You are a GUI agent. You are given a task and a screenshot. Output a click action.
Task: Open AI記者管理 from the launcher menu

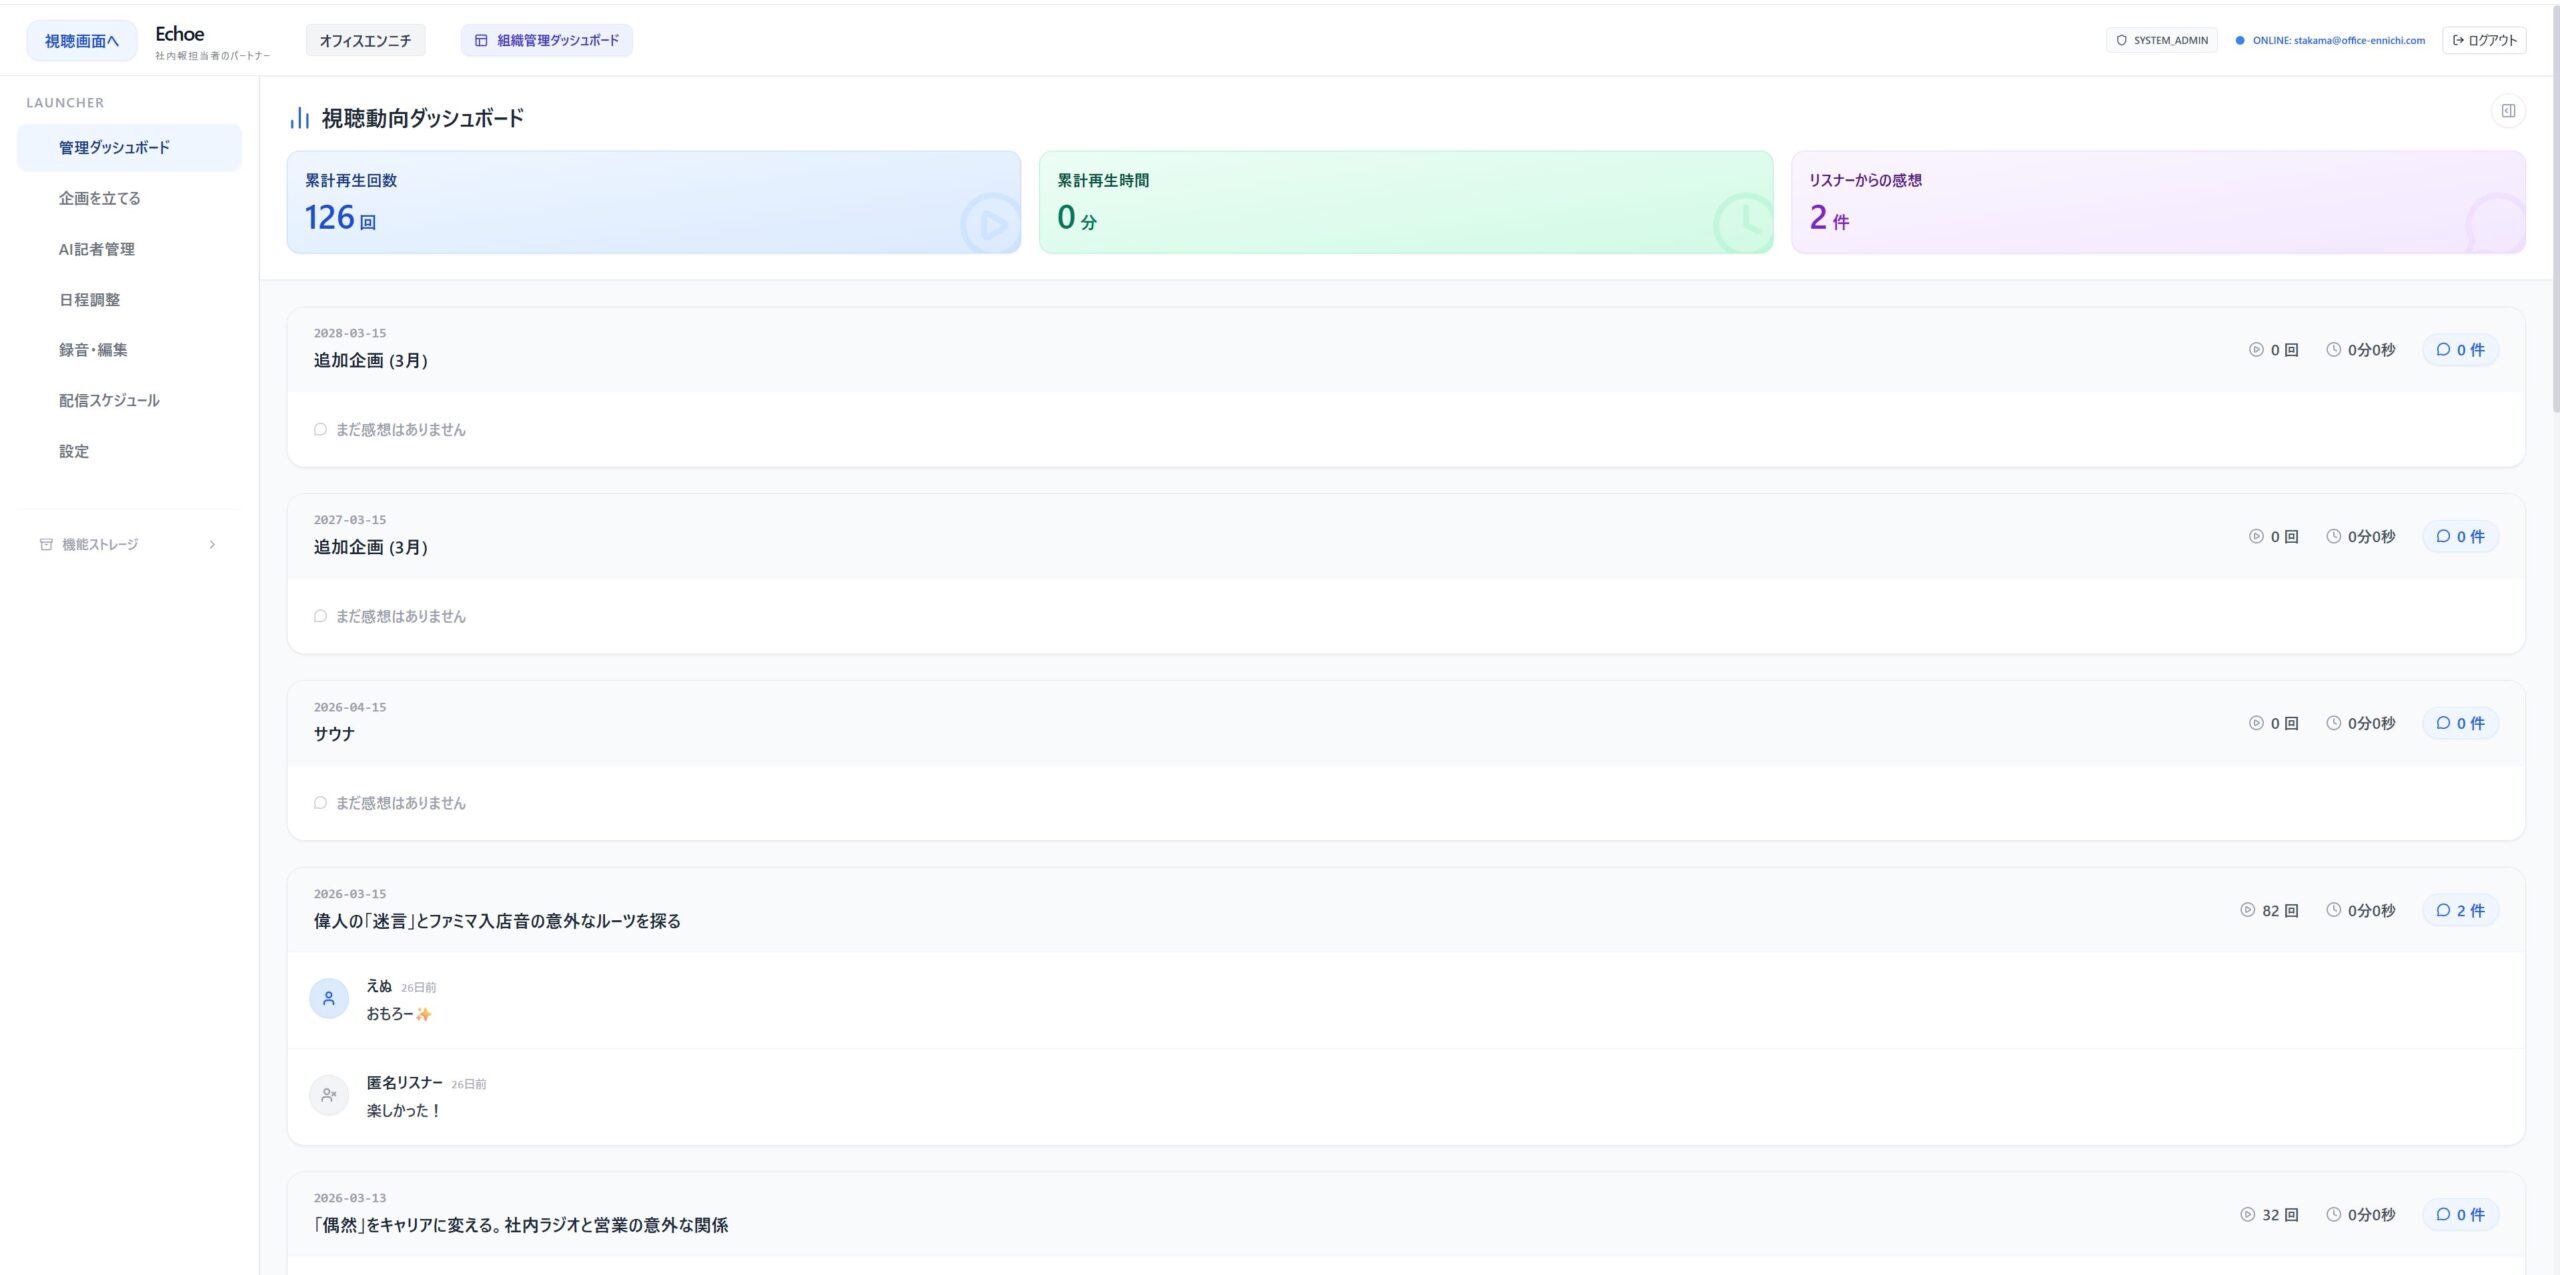point(96,249)
